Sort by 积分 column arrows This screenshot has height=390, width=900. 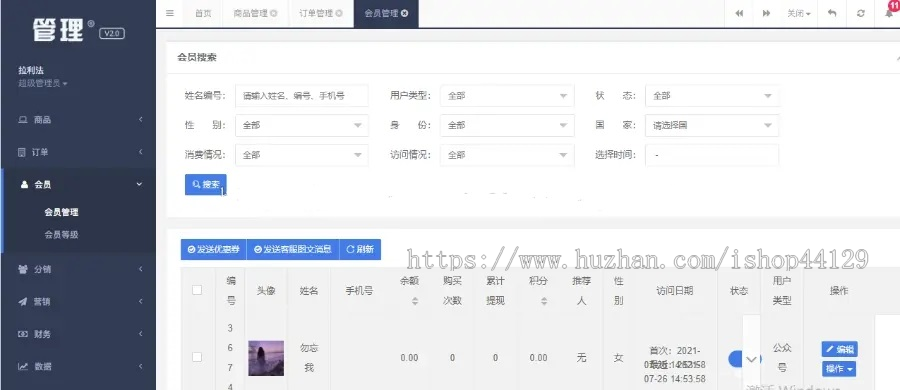(x=544, y=300)
